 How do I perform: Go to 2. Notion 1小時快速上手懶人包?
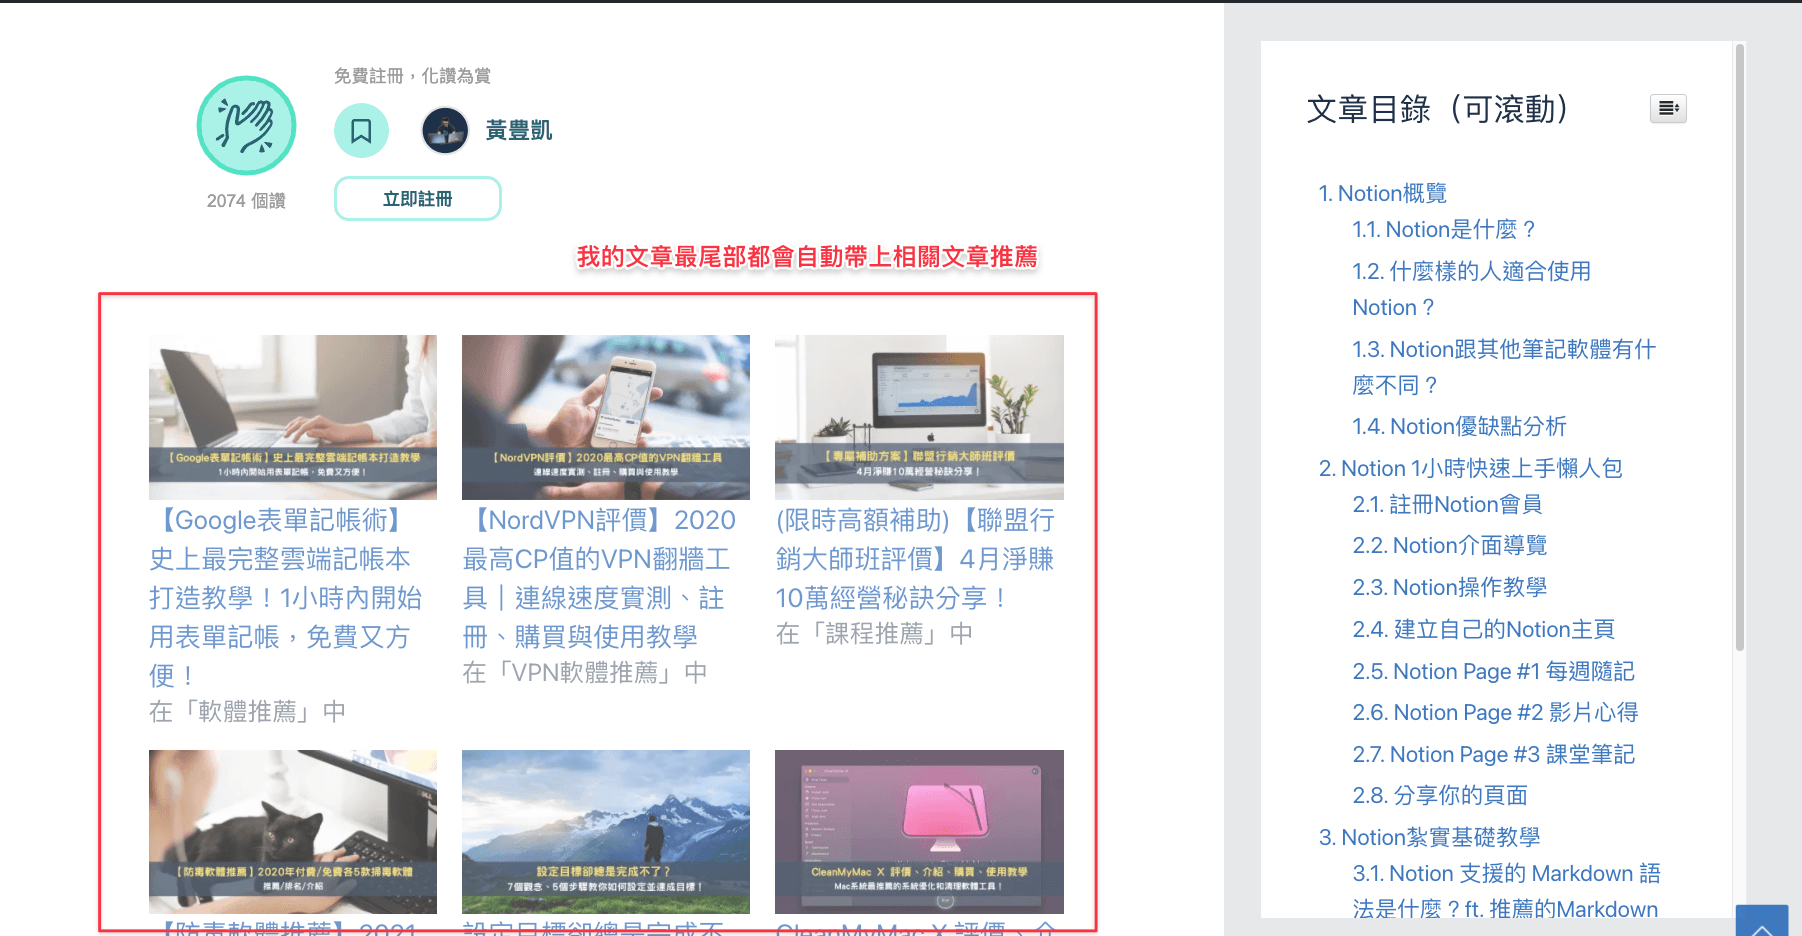(x=1470, y=468)
